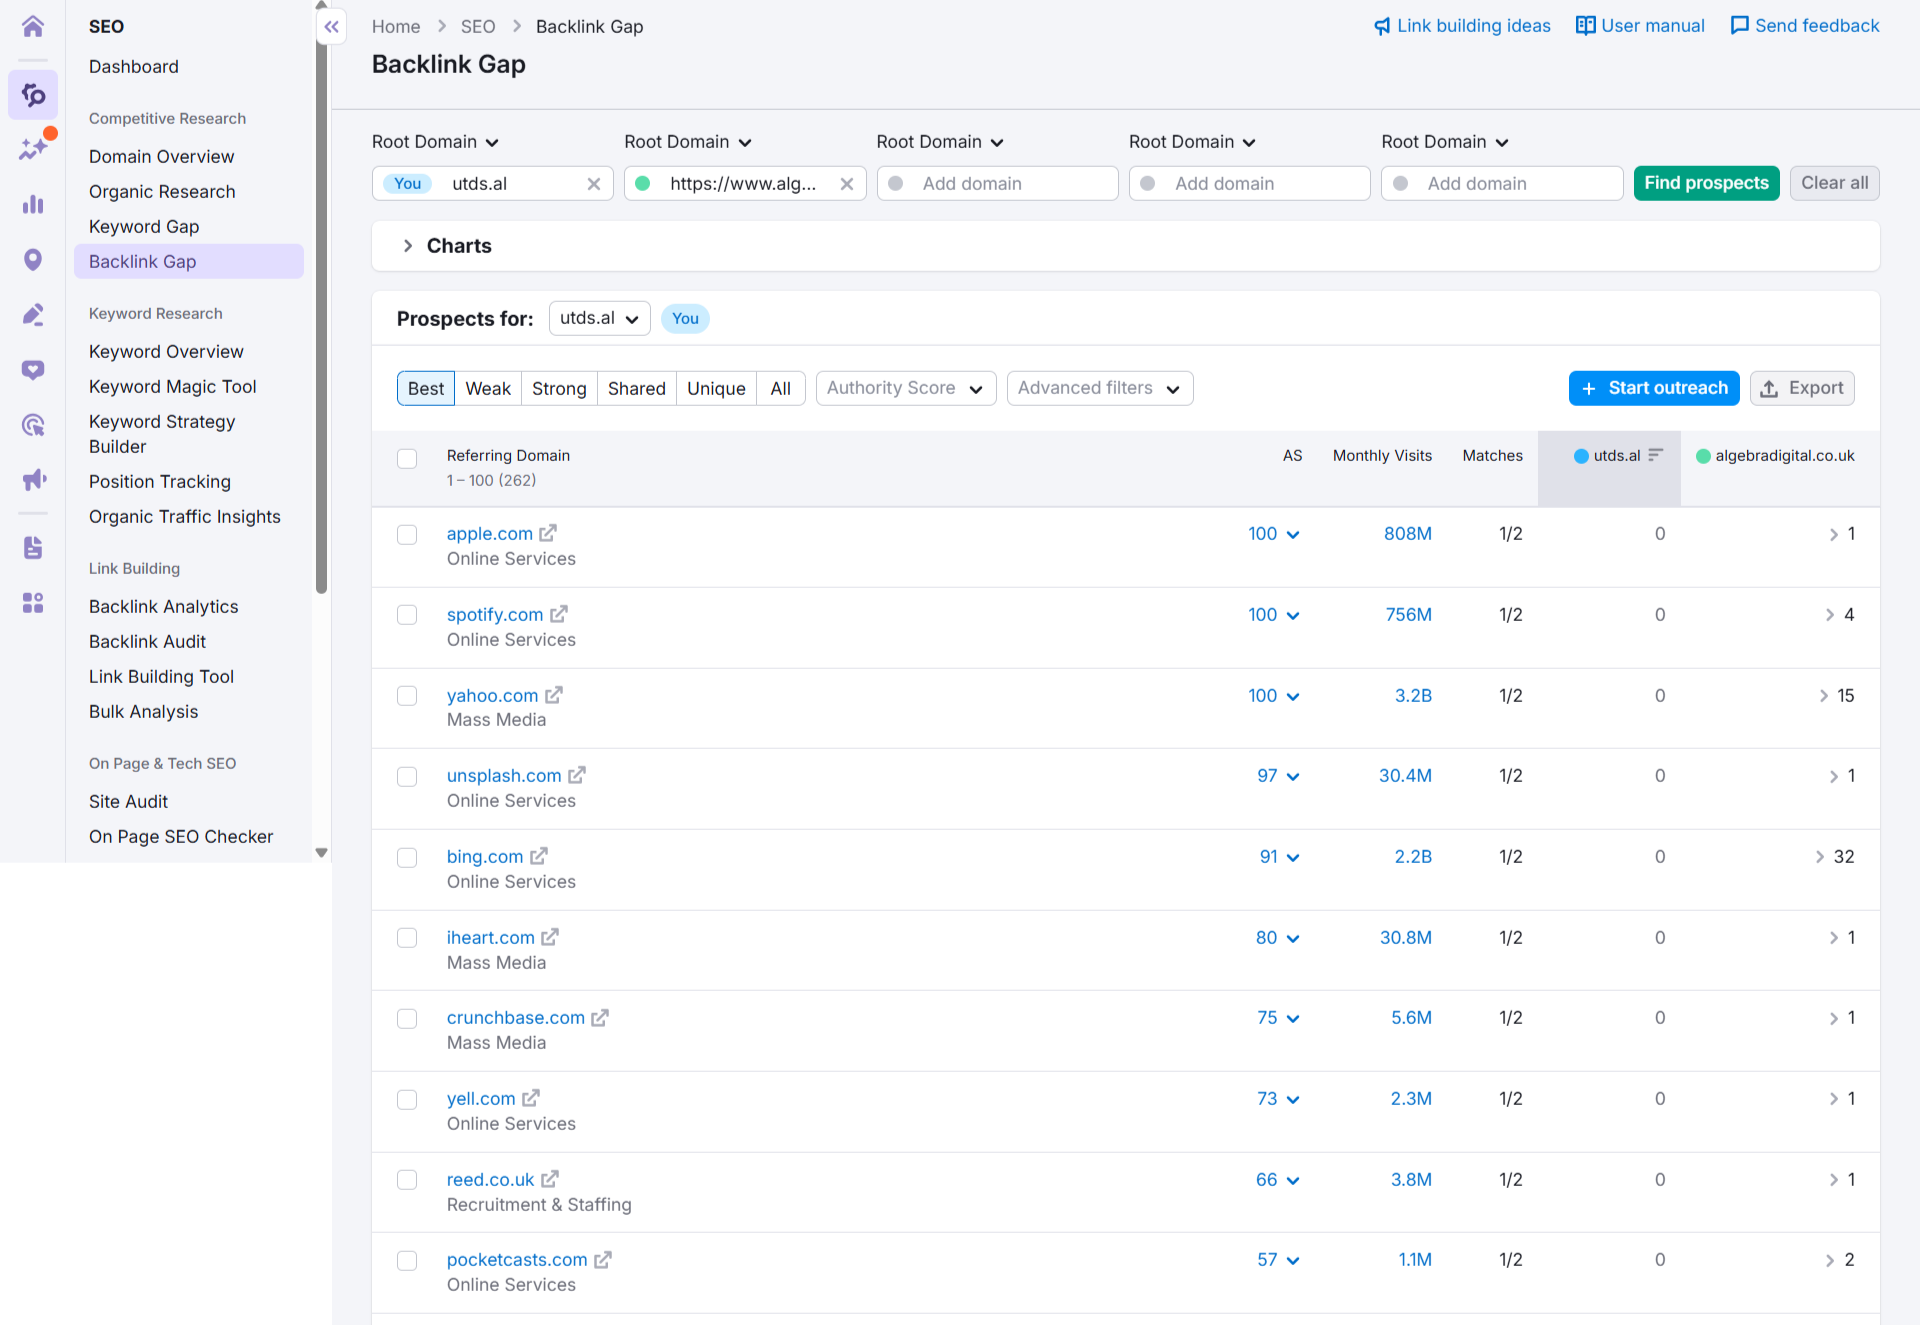Image resolution: width=1920 pixels, height=1325 pixels.
Task: Check the iheart.com row checkbox
Action: pos(407,938)
